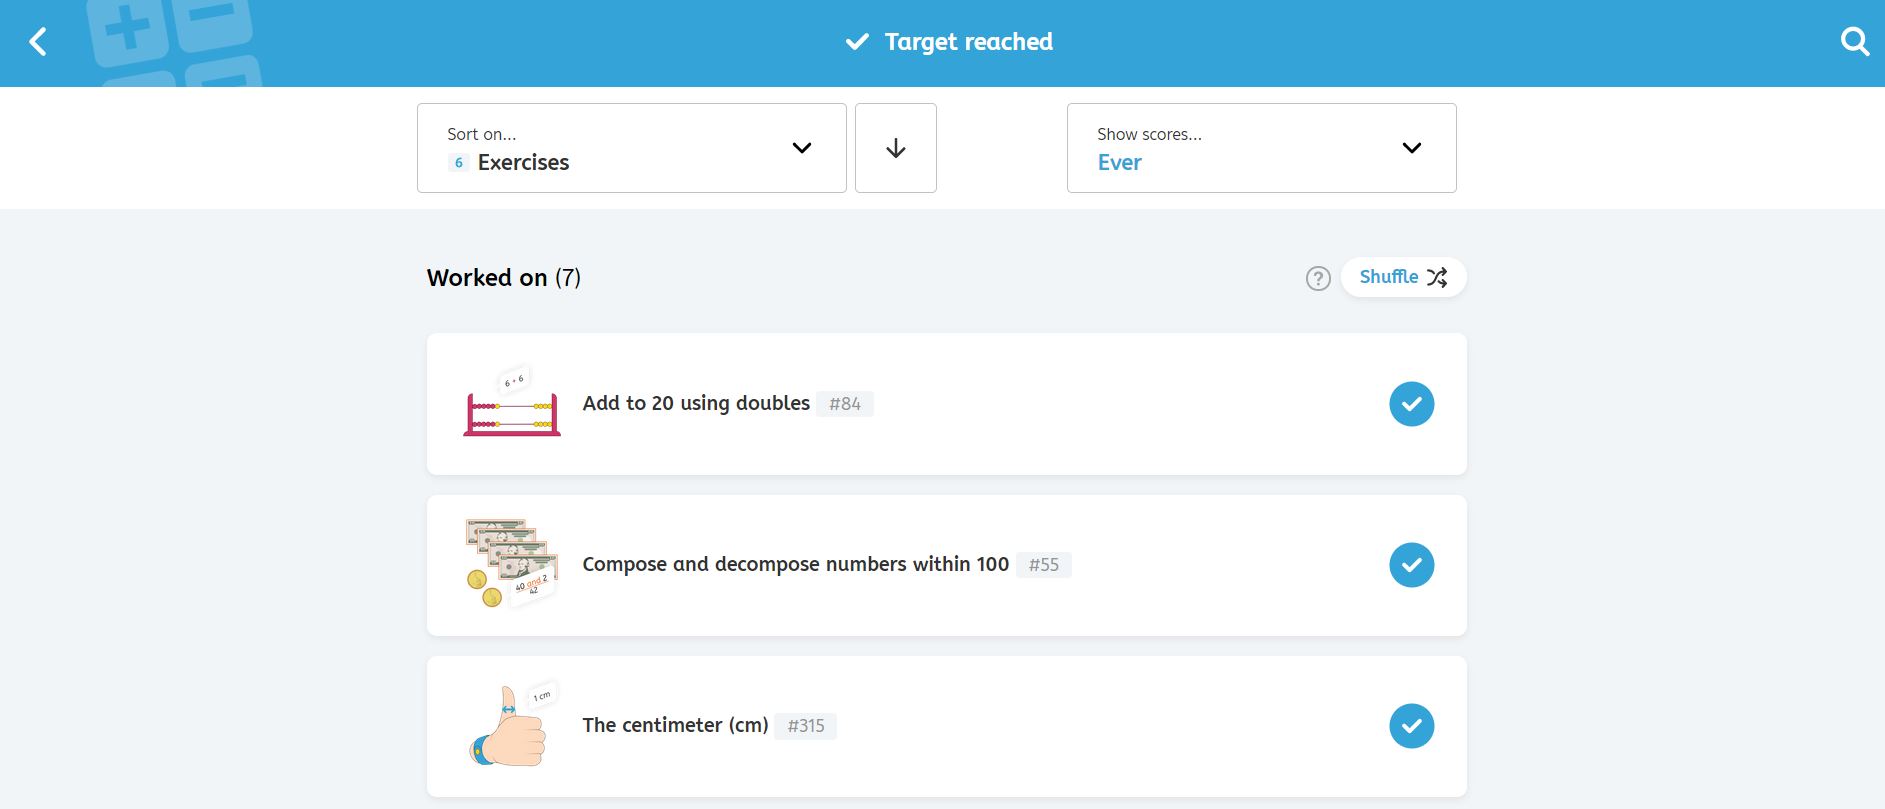Screen dimensions: 1885x809
Task: Click the #84 exercise number tag
Action: pyautogui.click(x=844, y=404)
